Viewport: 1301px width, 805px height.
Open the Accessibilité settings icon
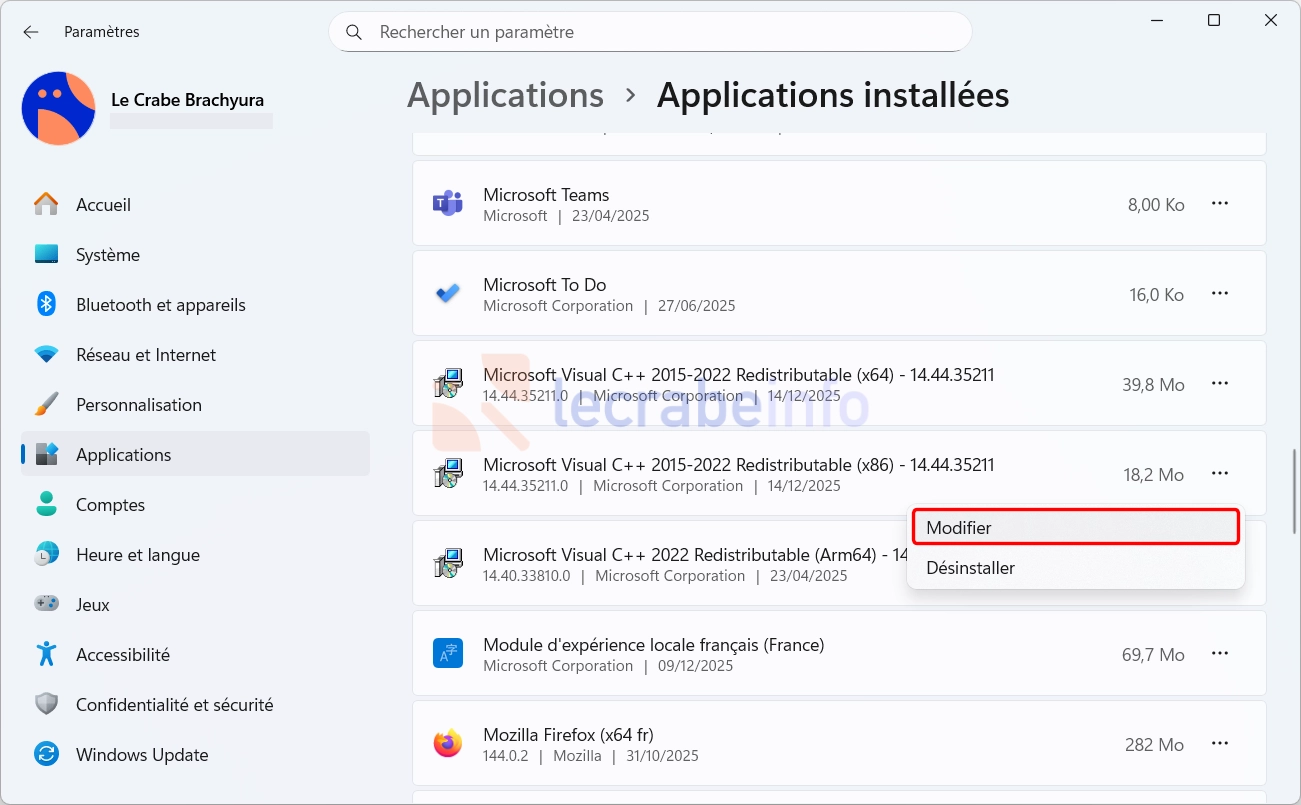click(x=46, y=655)
